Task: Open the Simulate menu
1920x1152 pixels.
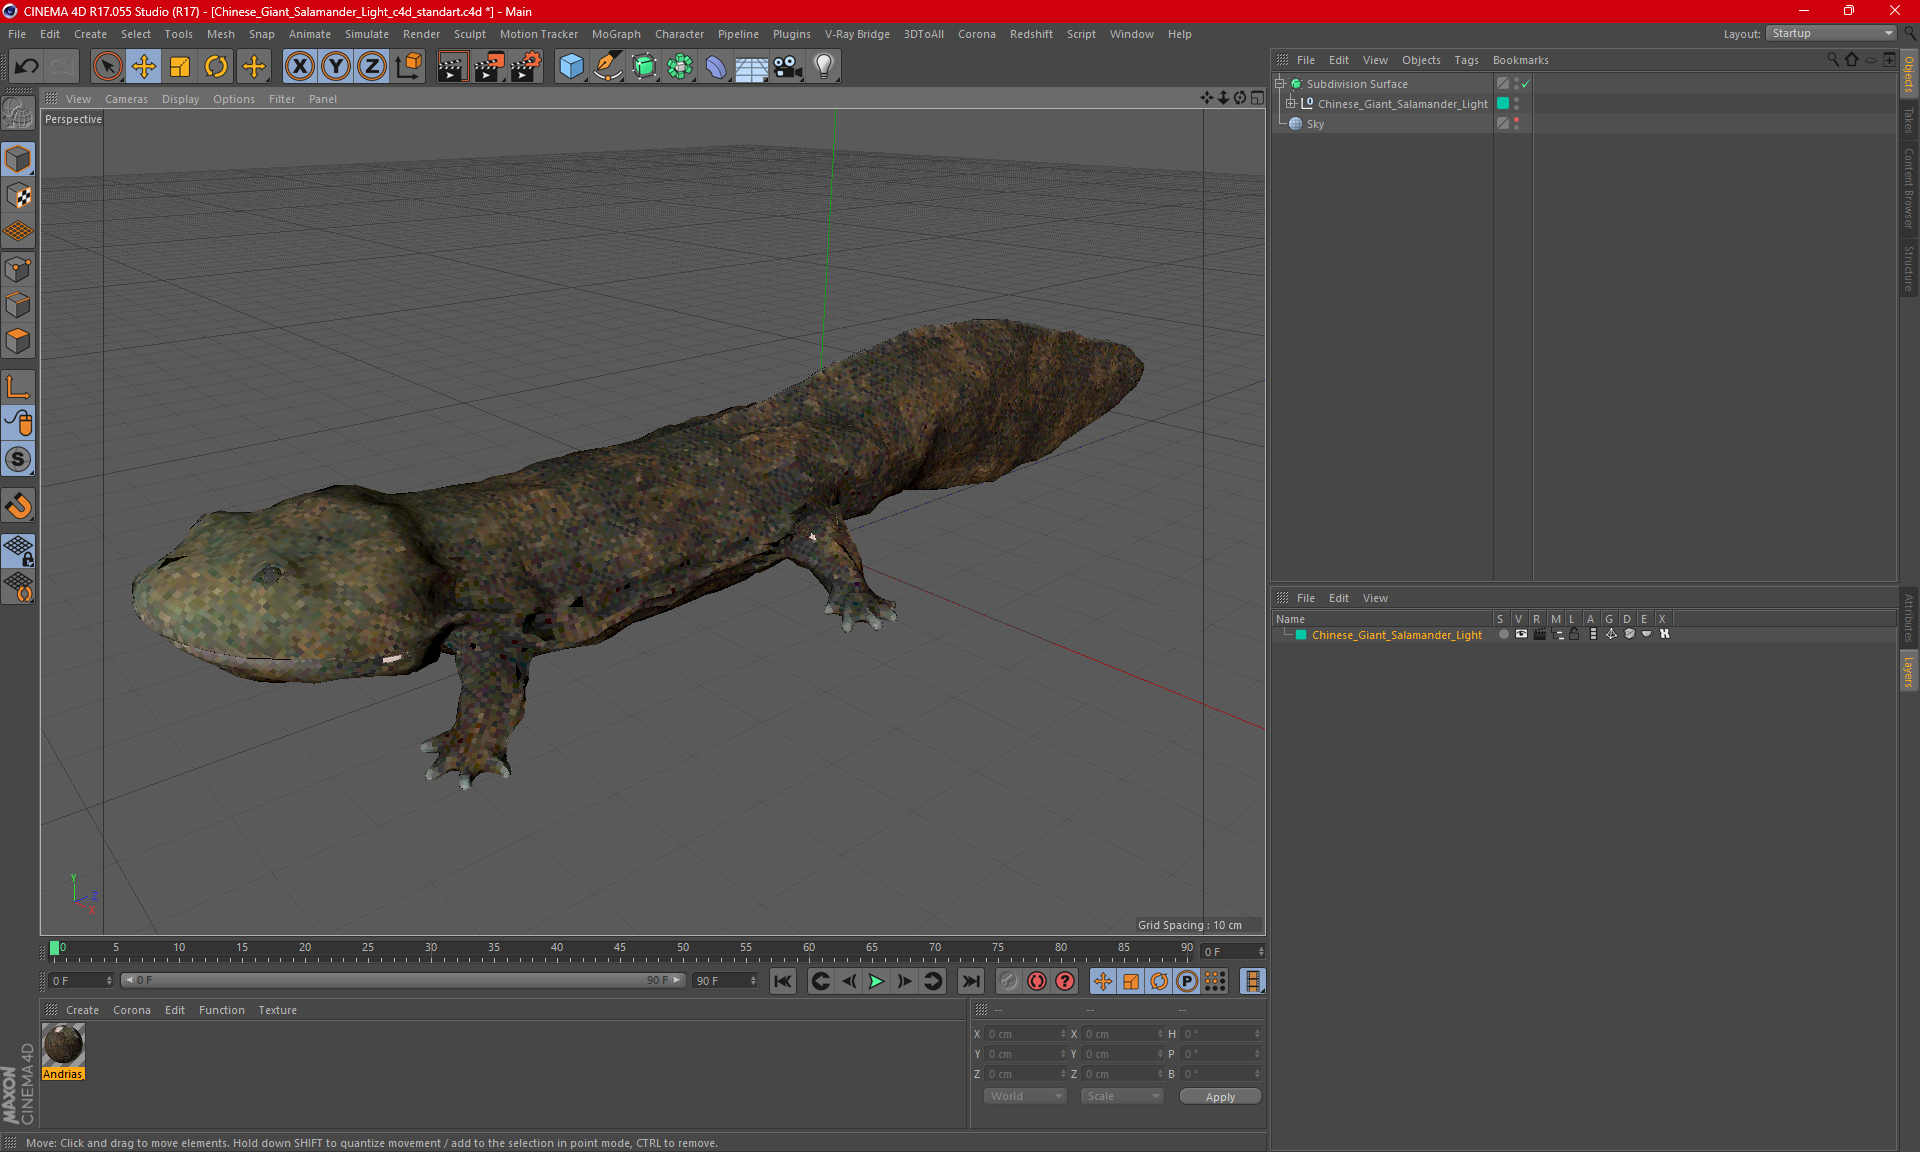Action: pos(367,34)
